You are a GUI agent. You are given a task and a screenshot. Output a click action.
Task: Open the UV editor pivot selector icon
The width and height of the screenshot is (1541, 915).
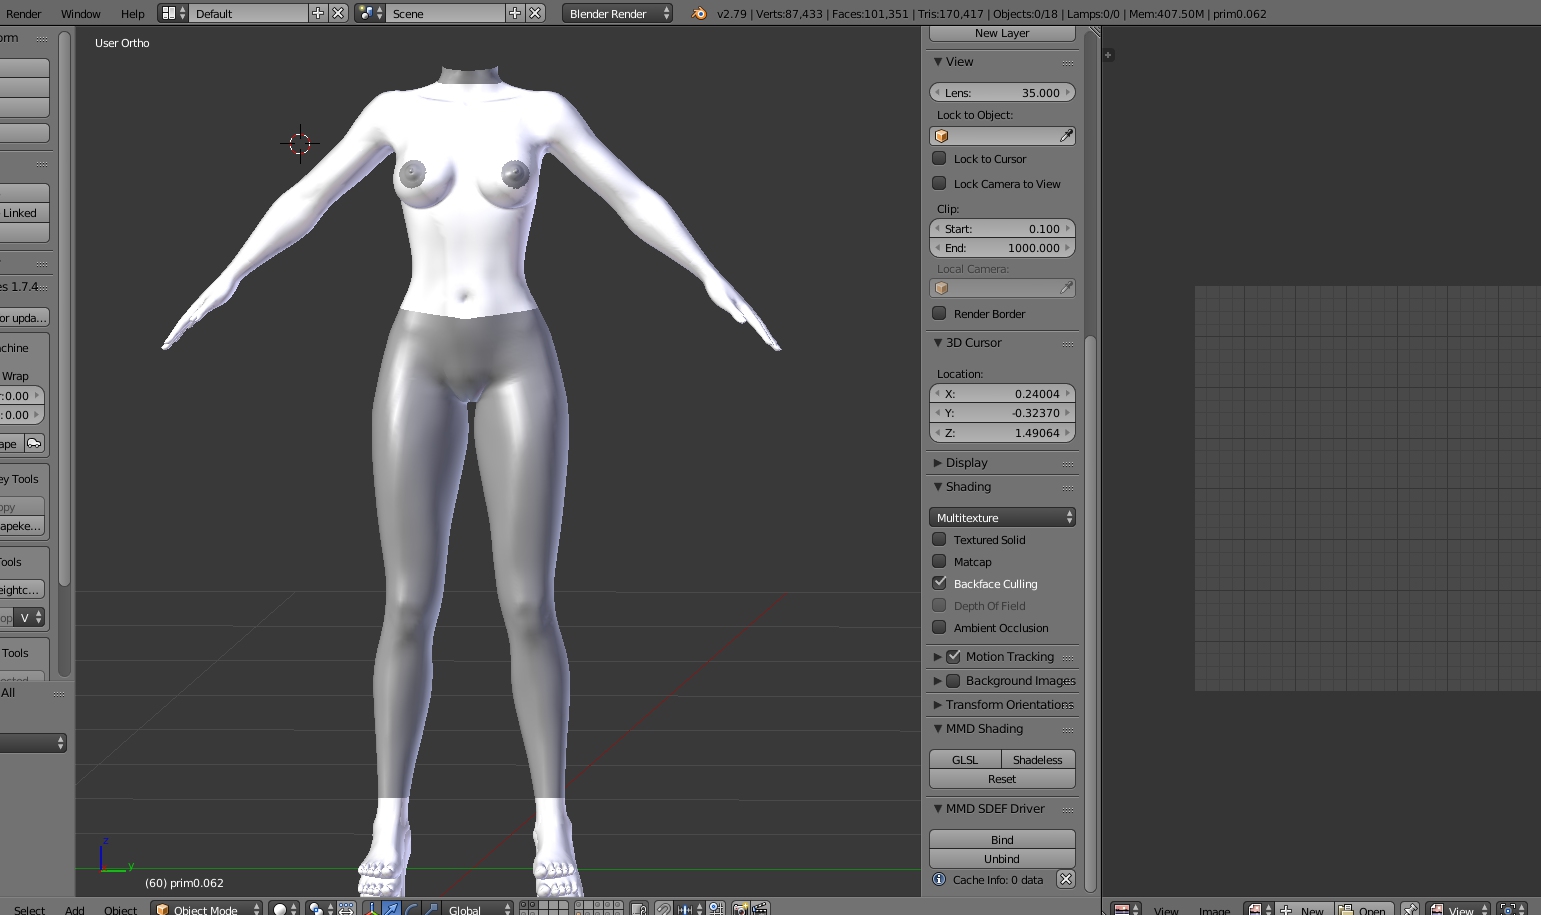1513,909
